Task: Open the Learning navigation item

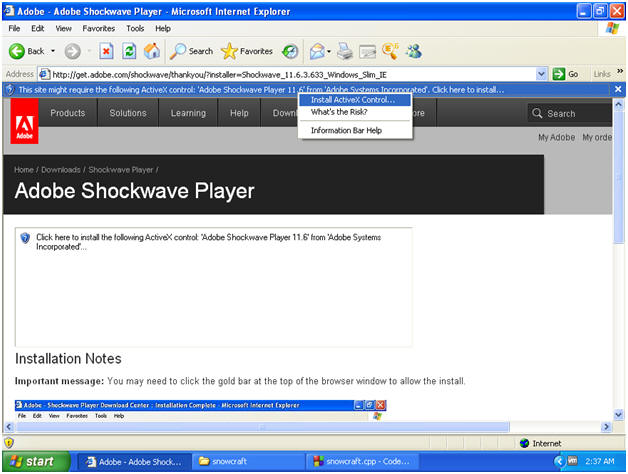Action: [x=188, y=113]
